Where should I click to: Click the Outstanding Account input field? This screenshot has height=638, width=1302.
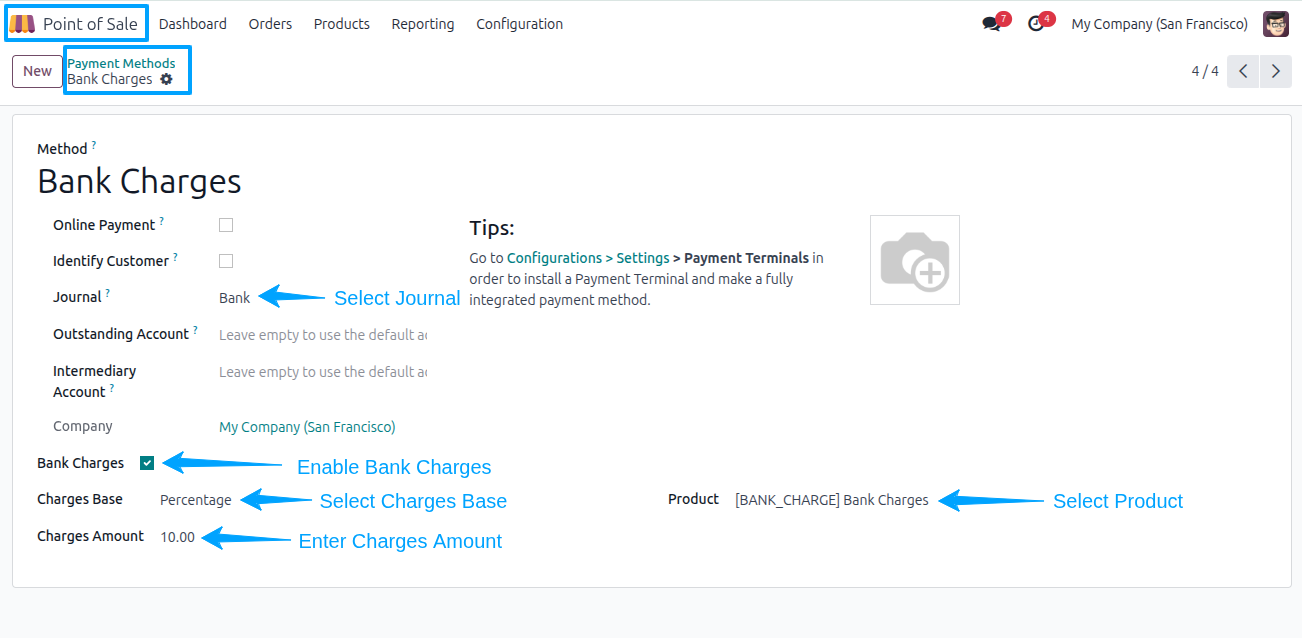coord(323,335)
